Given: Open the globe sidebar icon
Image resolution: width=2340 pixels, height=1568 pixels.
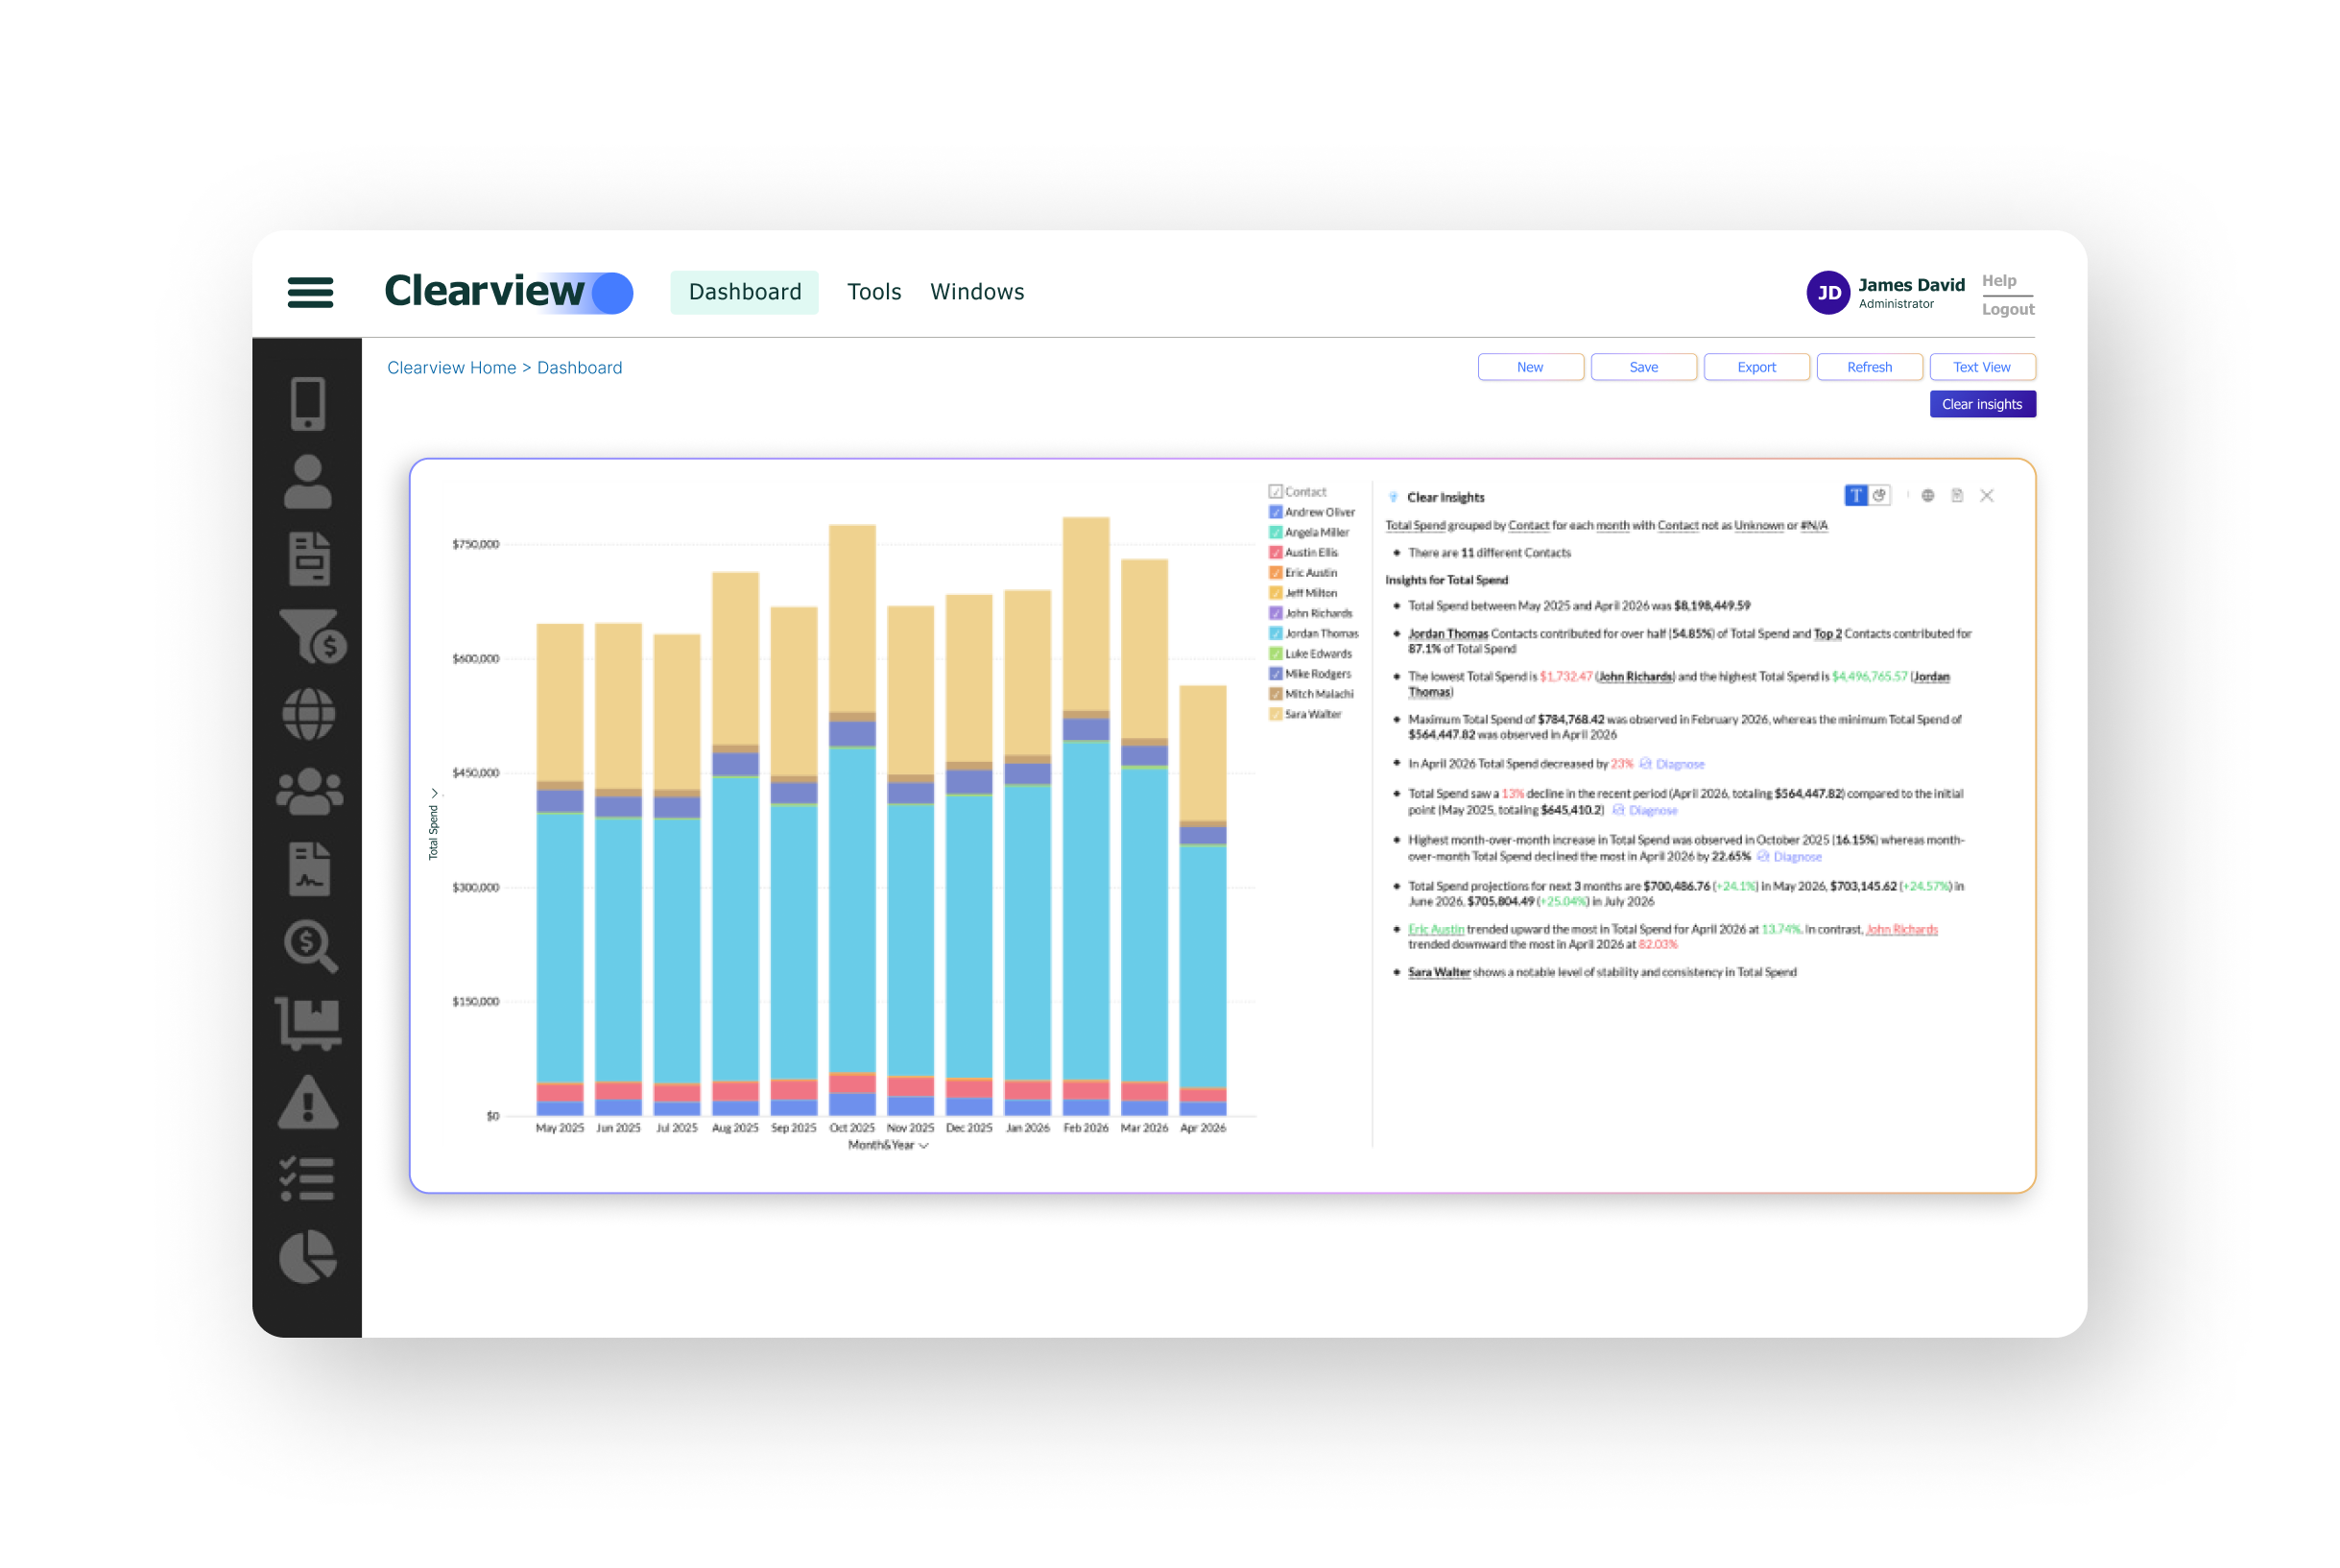Looking at the screenshot, I should (x=309, y=714).
